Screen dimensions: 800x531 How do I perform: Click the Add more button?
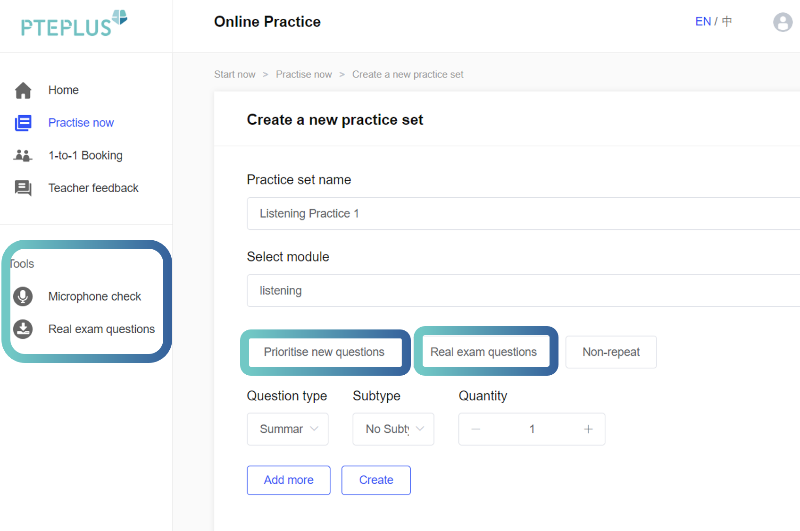click(x=288, y=480)
